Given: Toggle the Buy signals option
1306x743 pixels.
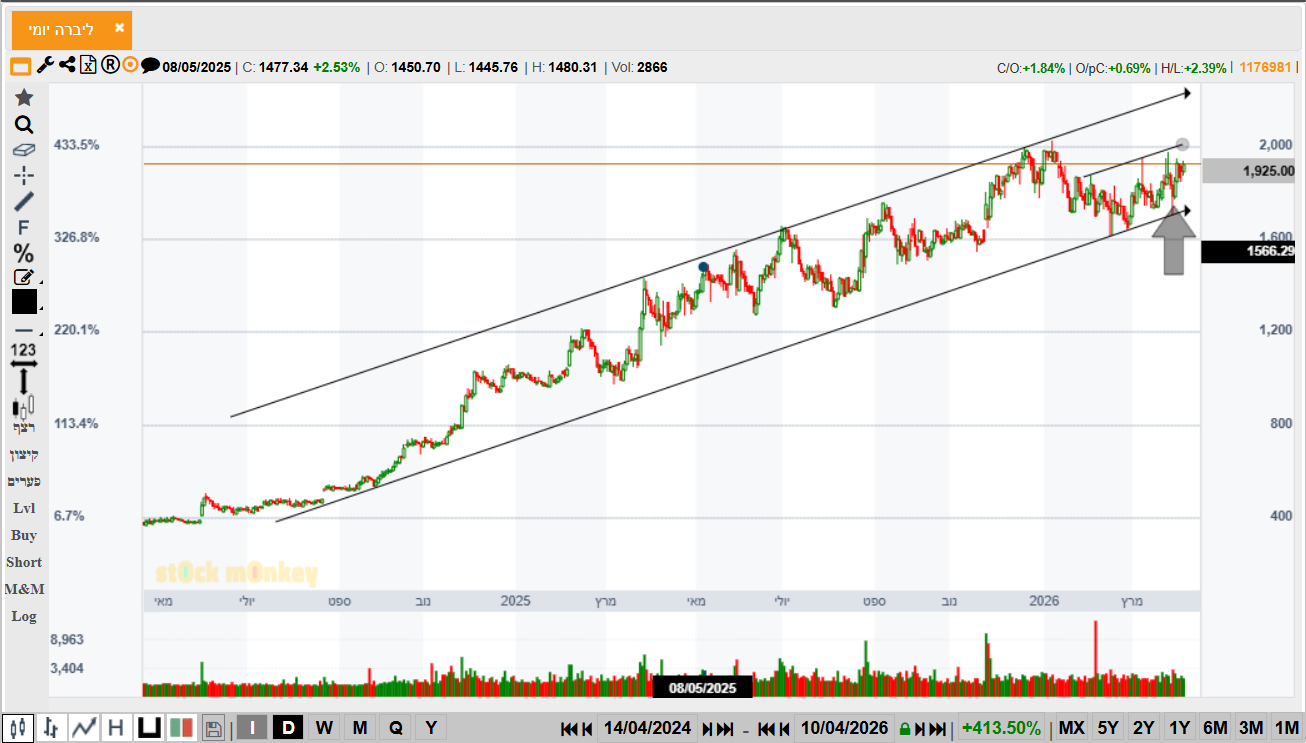Looking at the screenshot, I should (x=24, y=535).
